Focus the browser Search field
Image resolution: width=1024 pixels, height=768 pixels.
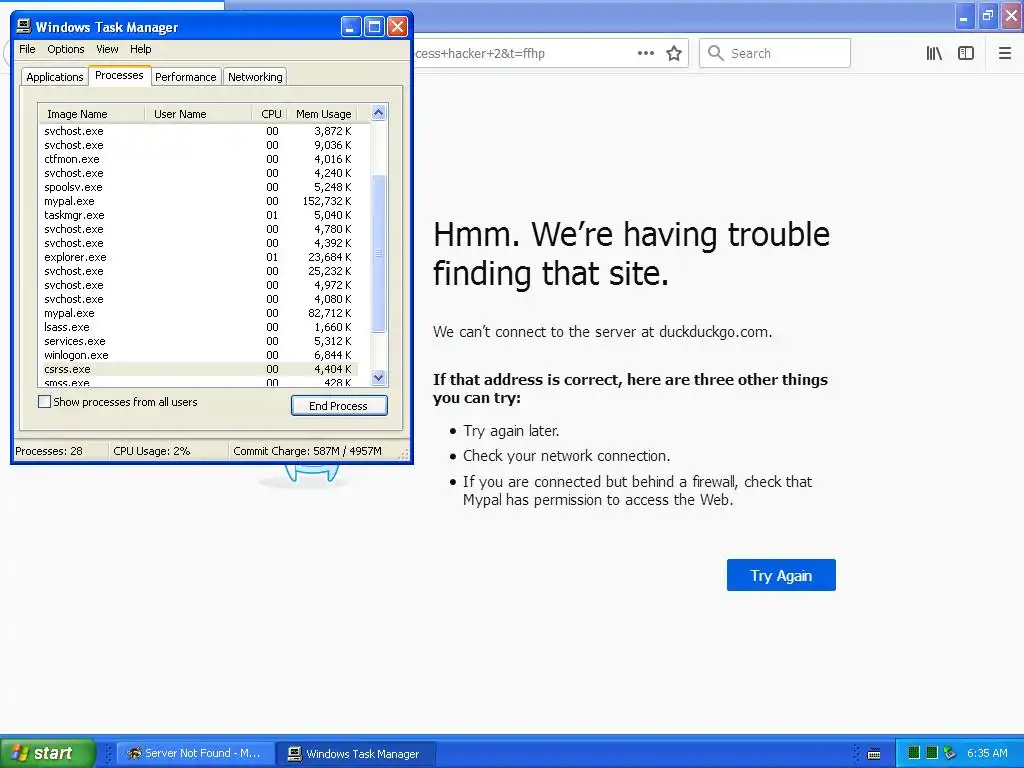coord(775,53)
